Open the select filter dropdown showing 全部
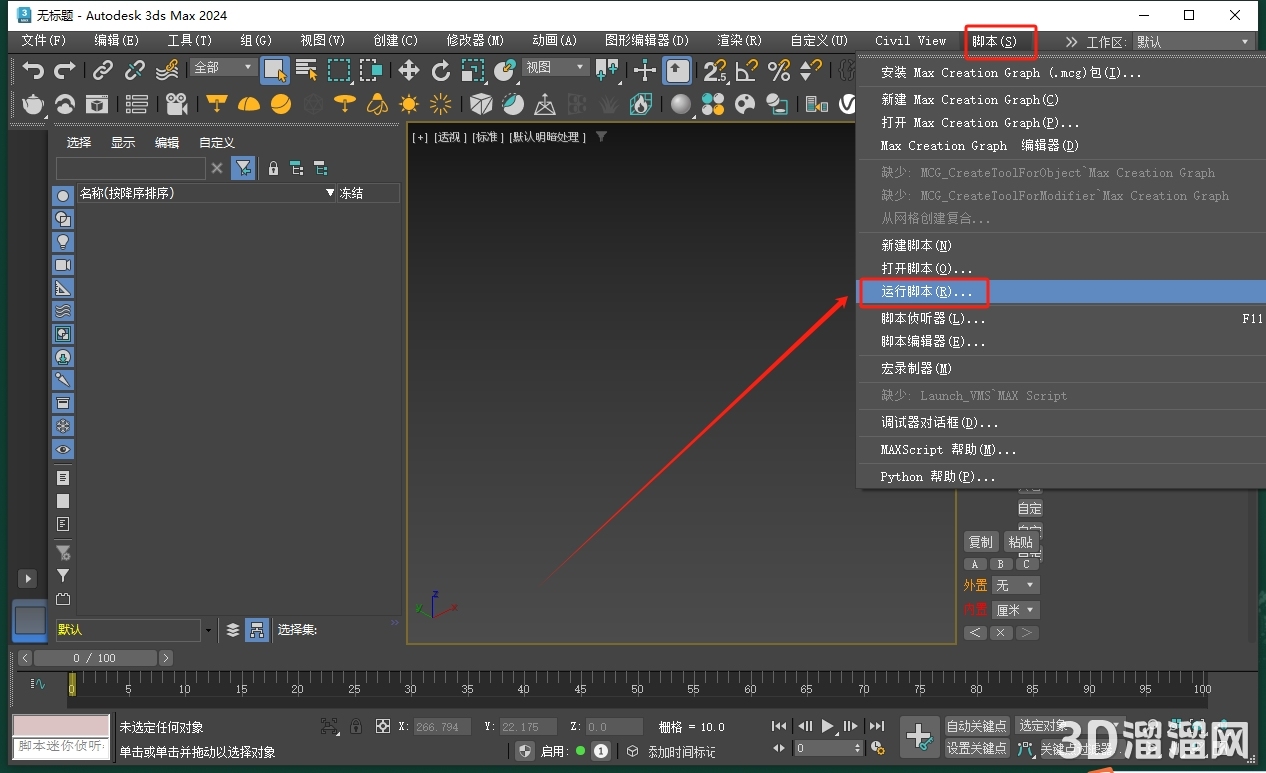Image resolution: width=1266 pixels, height=773 pixels. tap(224, 67)
